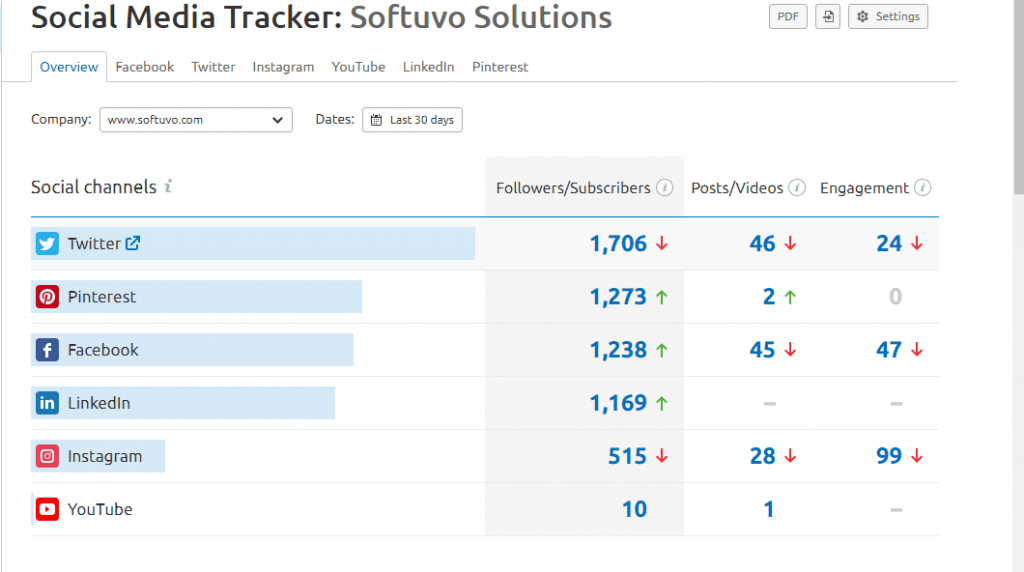1024x572 pixels.
Task: Click Twitter engagement value 24
Action: [x=889, y=244]
